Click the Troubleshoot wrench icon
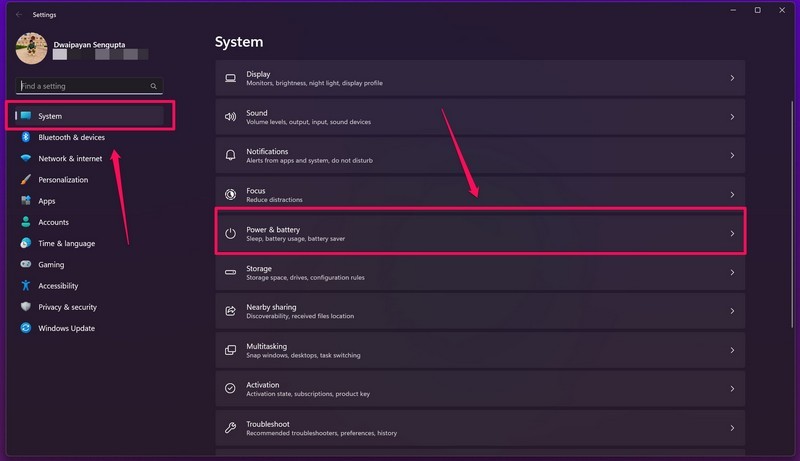Viewport: 800px width, 461px height. tap(230, 428)
